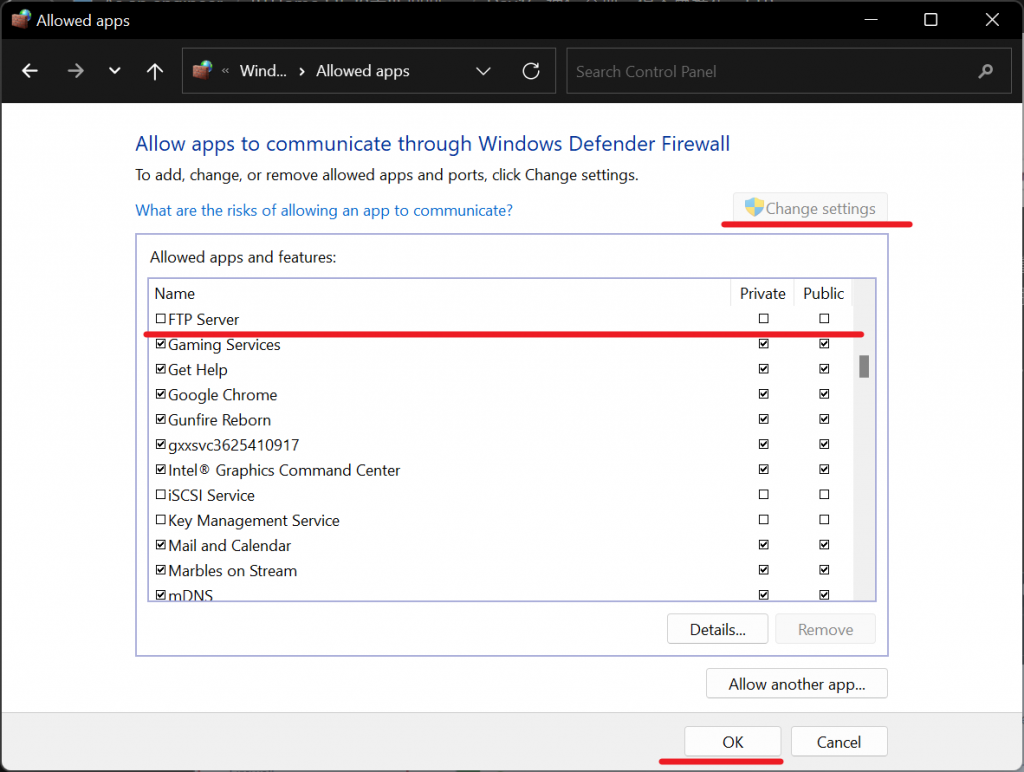The width and height of the screenshot is (1024, 772).
Task: Open recent locations dropdown chevron
Action: 114,71
